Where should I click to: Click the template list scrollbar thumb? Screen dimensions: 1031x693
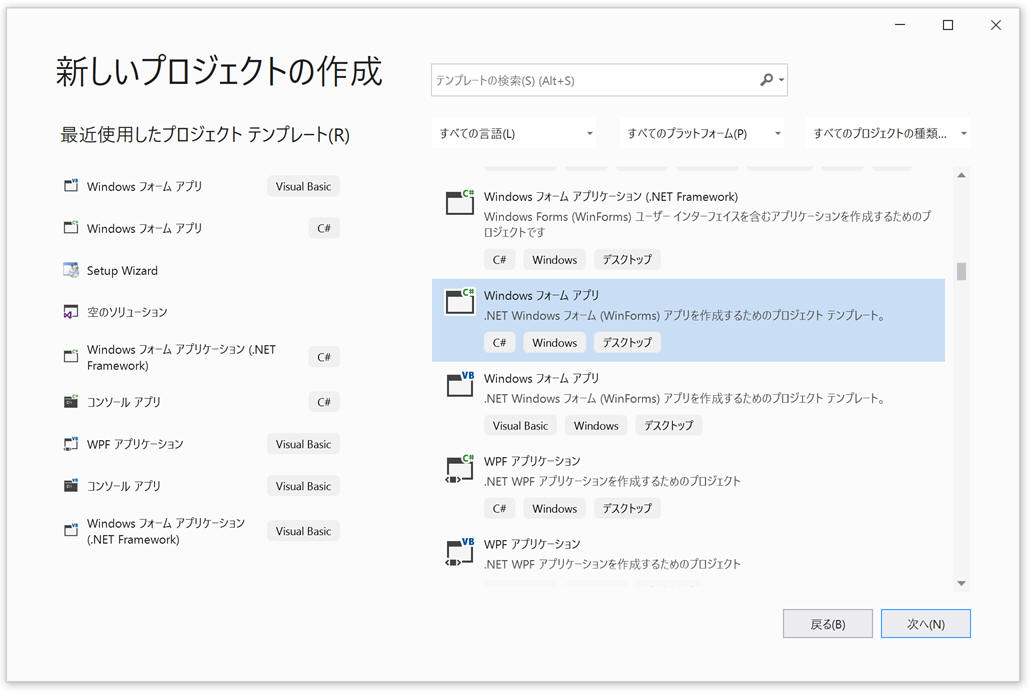click(961, 271)
